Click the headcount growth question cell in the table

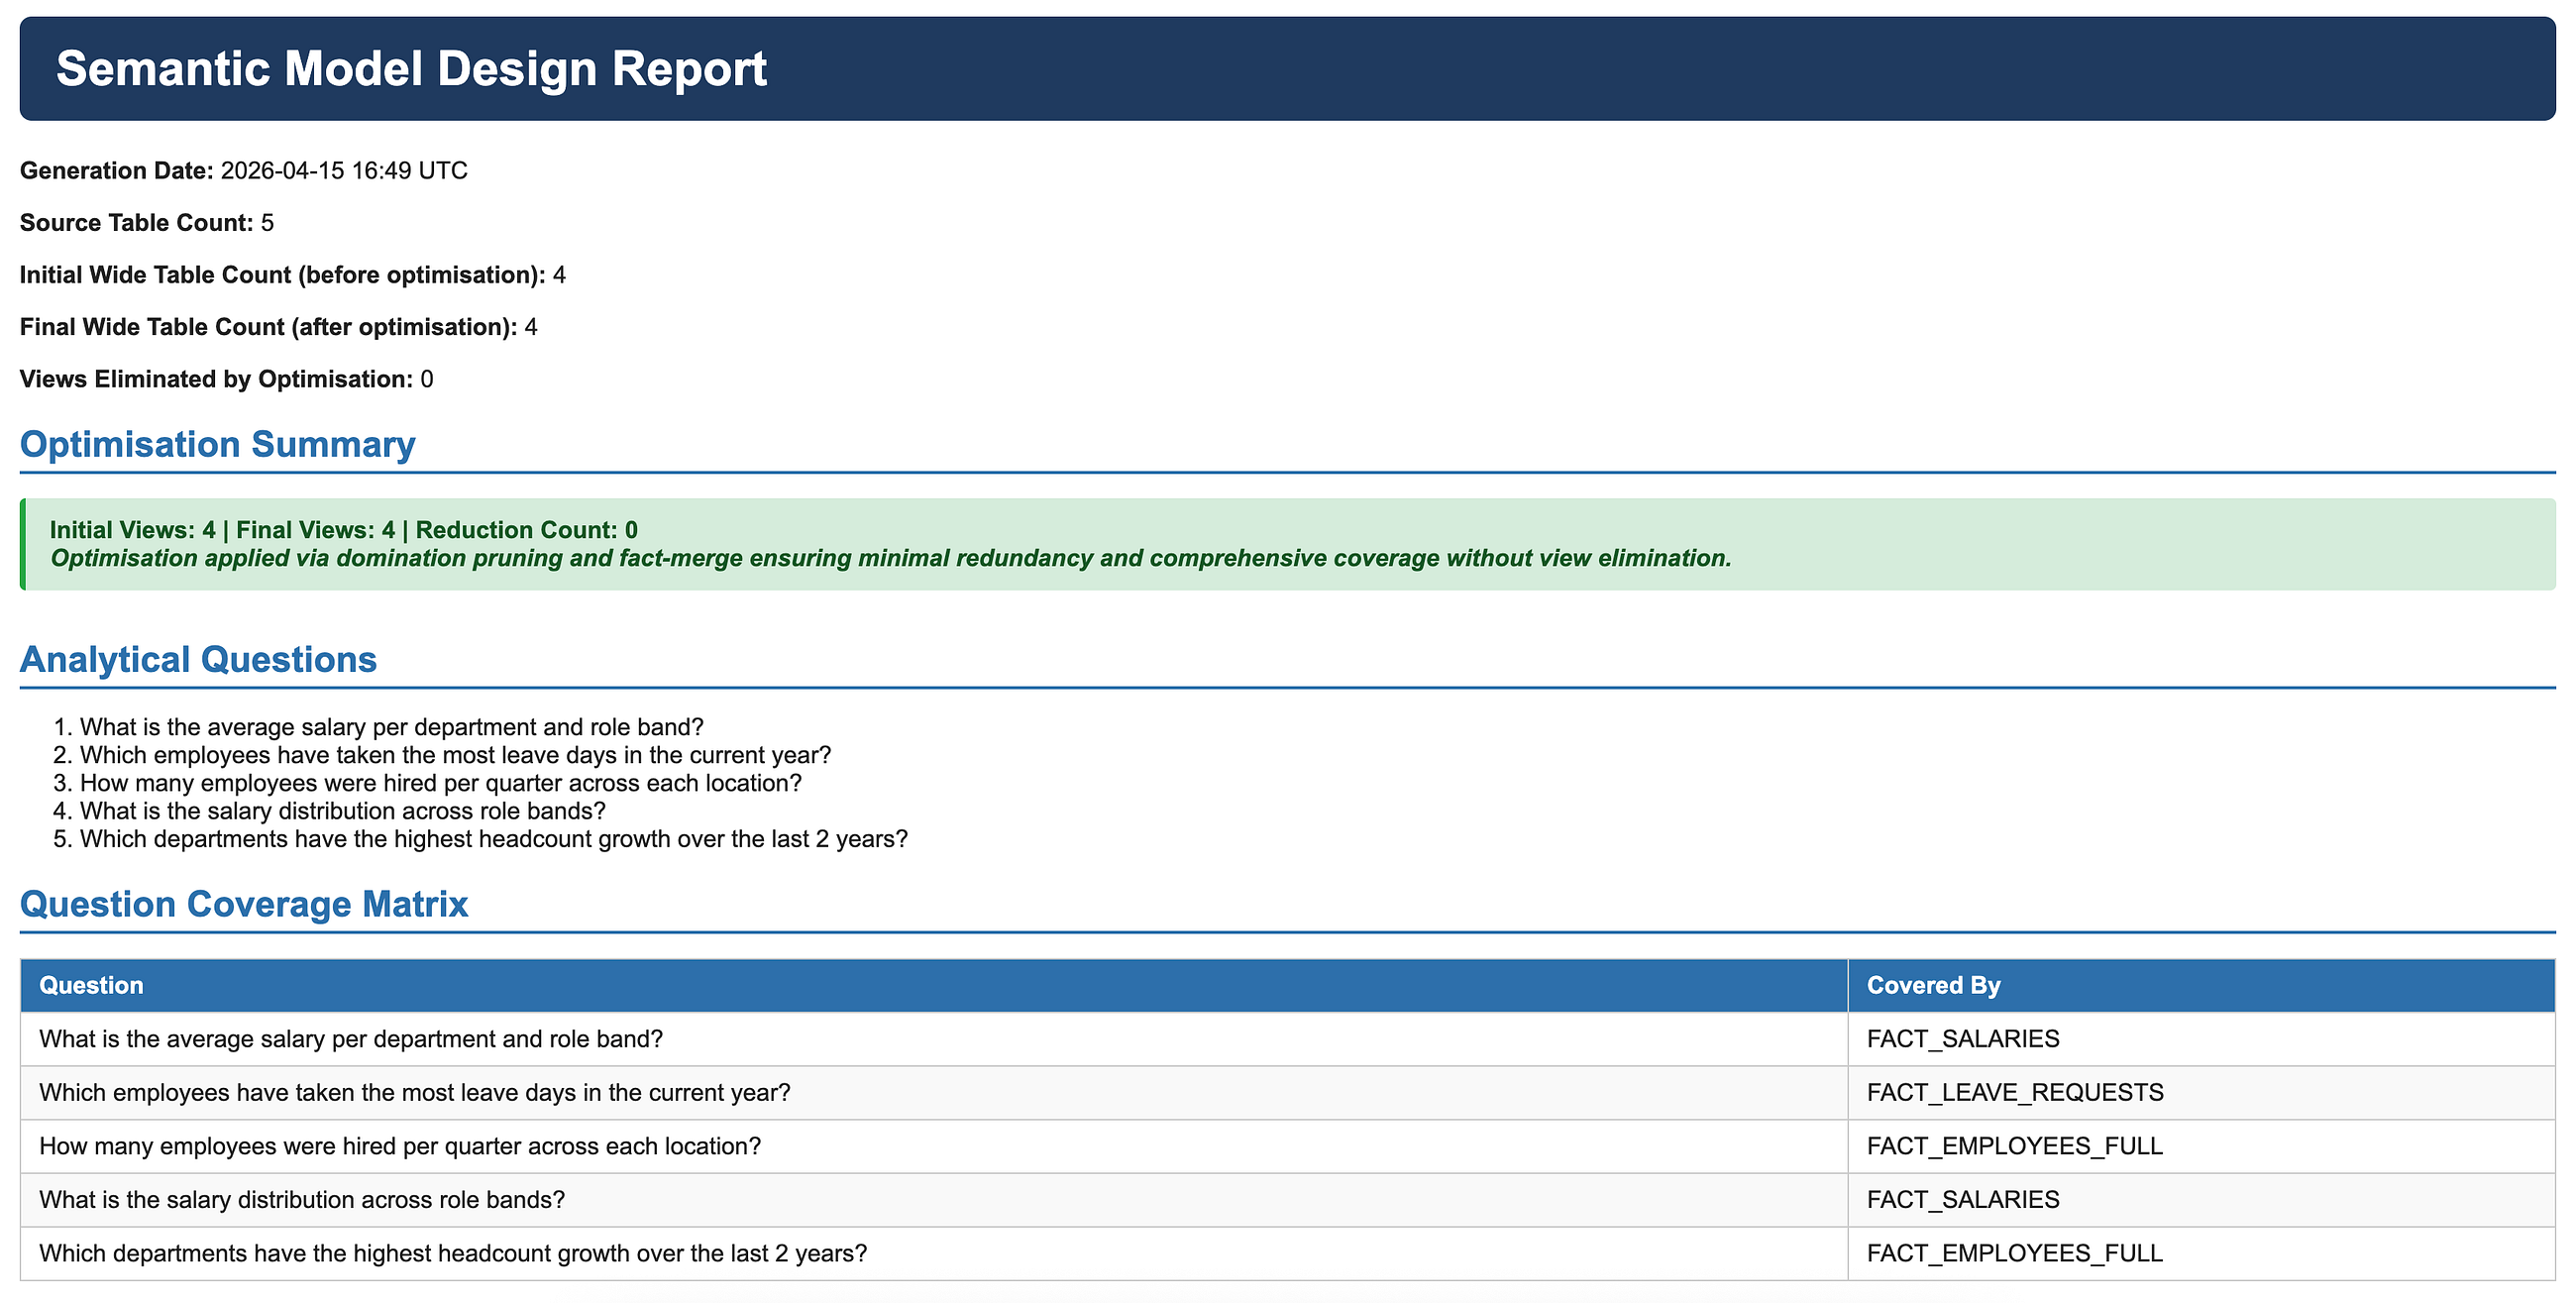click(x=934, y=1254)
